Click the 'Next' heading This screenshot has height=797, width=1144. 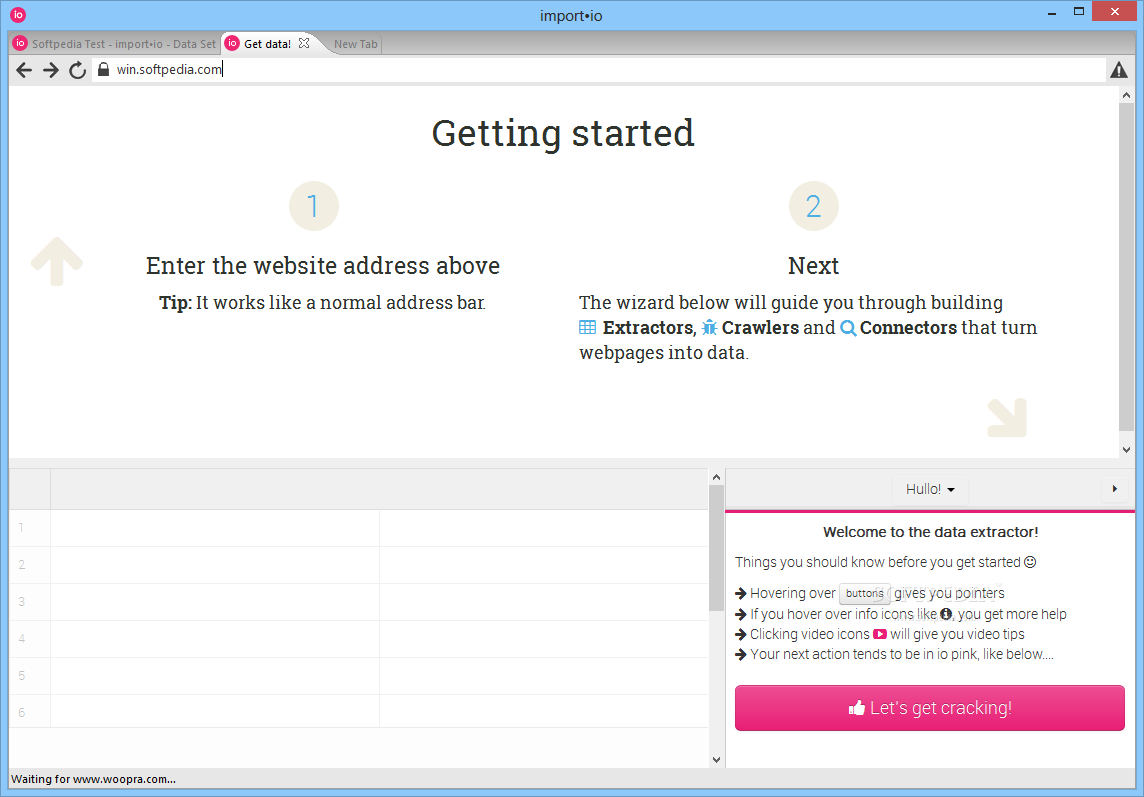point(813,266)
